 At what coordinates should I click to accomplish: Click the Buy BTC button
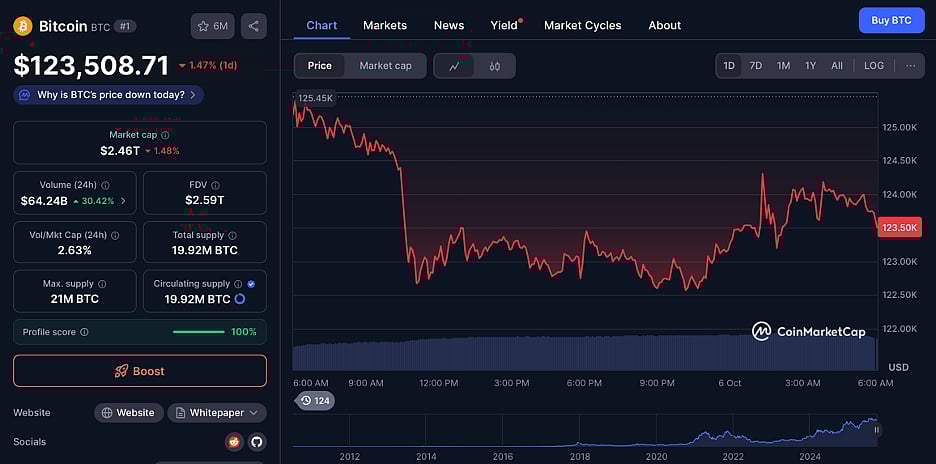pyautogui.click(x=891, y=20)
